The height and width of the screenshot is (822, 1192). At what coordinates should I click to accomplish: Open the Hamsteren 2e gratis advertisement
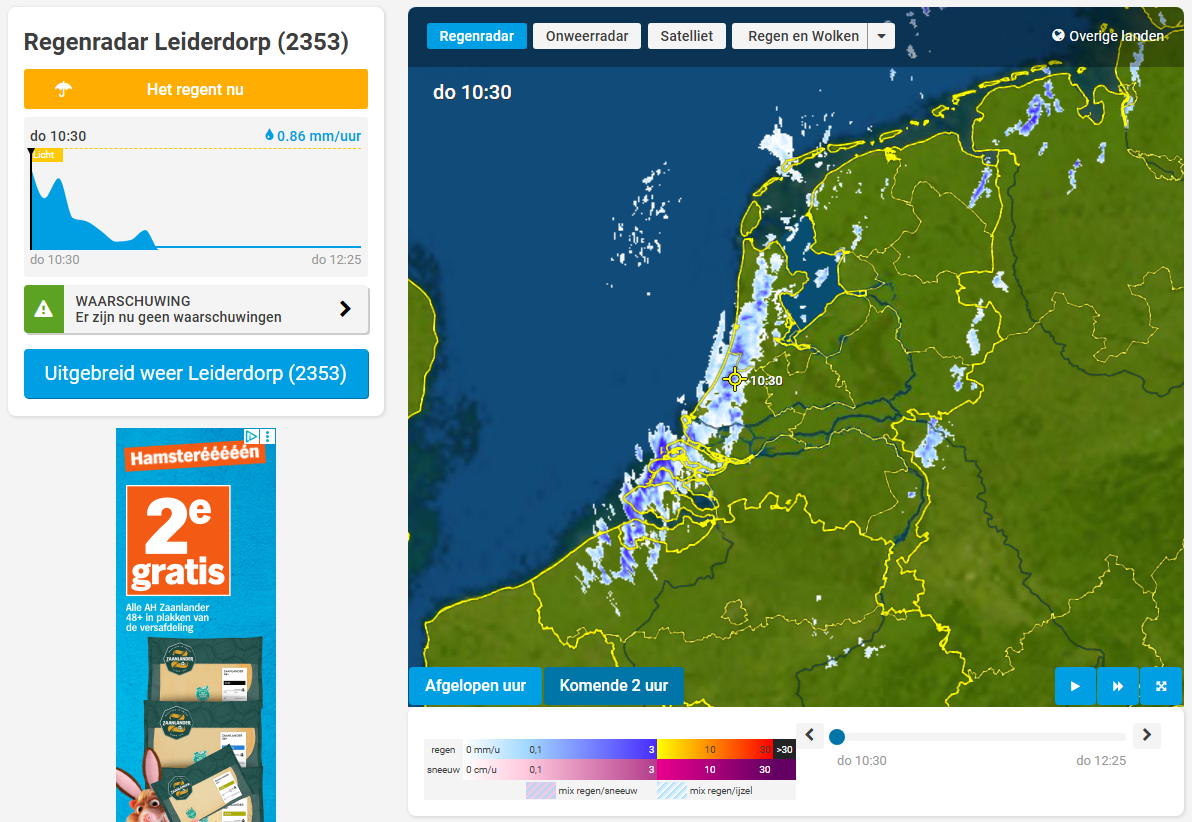point(196,625)
